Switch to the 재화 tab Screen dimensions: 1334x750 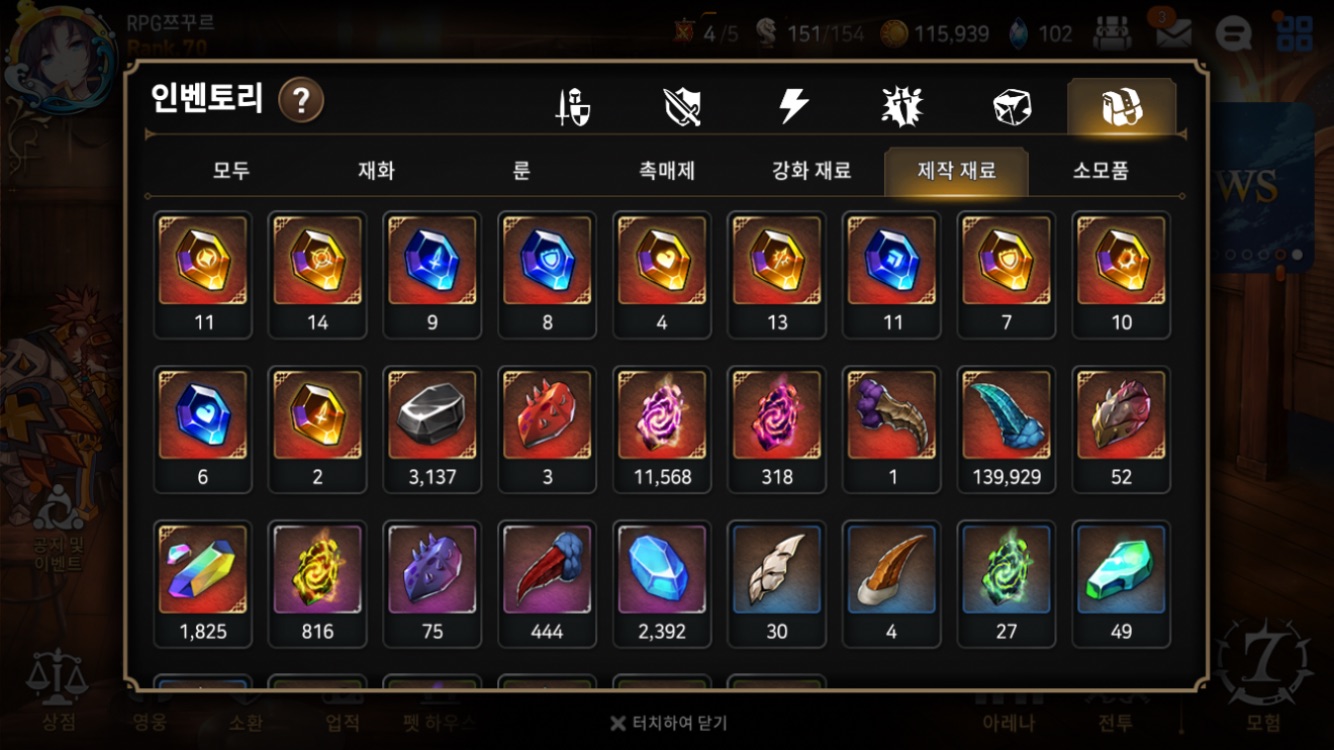[x=376, y=171]
